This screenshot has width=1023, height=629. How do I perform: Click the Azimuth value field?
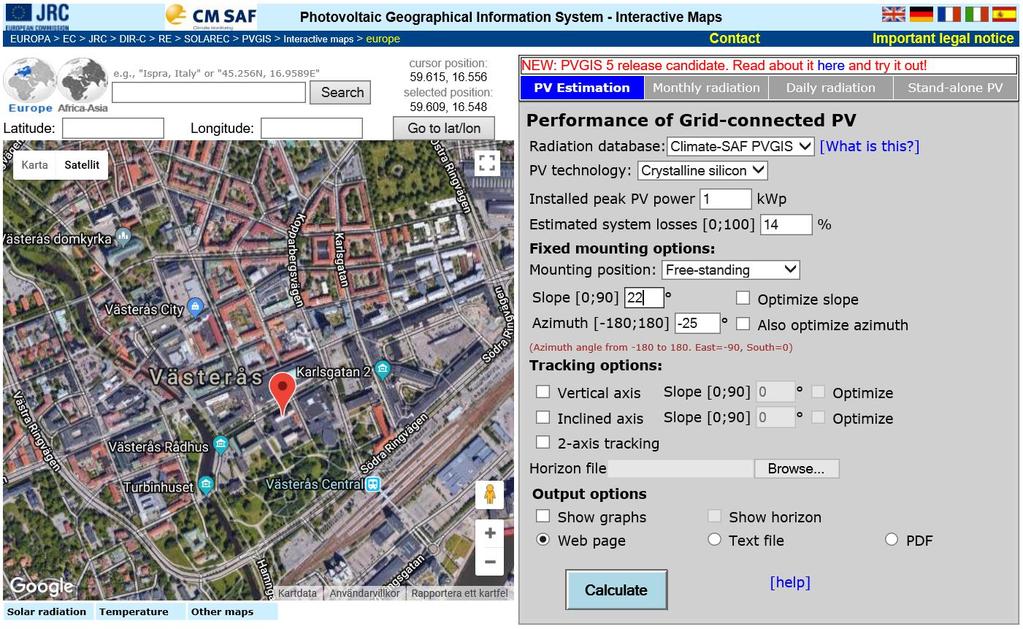[697, 323]
